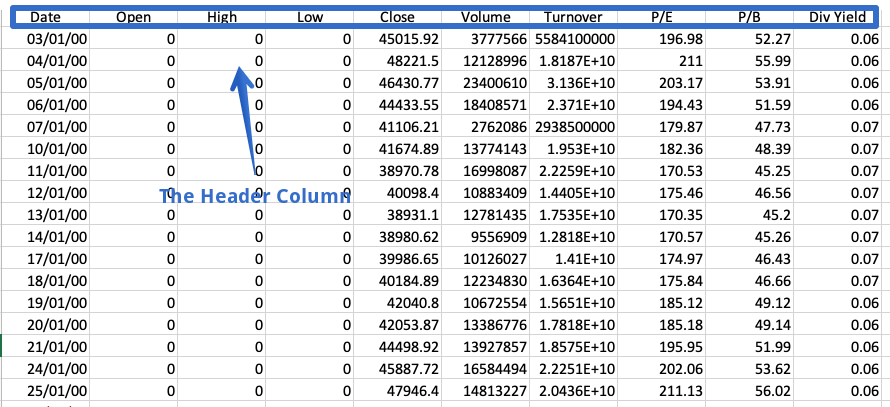Viewport: 890px width, 407px height.
Task: Select Turnover cell 1.41E+10
Action: pos(573,259)
